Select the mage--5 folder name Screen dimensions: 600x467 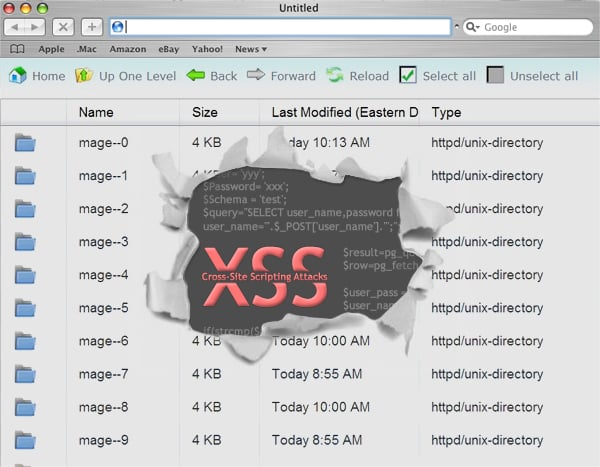pos(103,308)
